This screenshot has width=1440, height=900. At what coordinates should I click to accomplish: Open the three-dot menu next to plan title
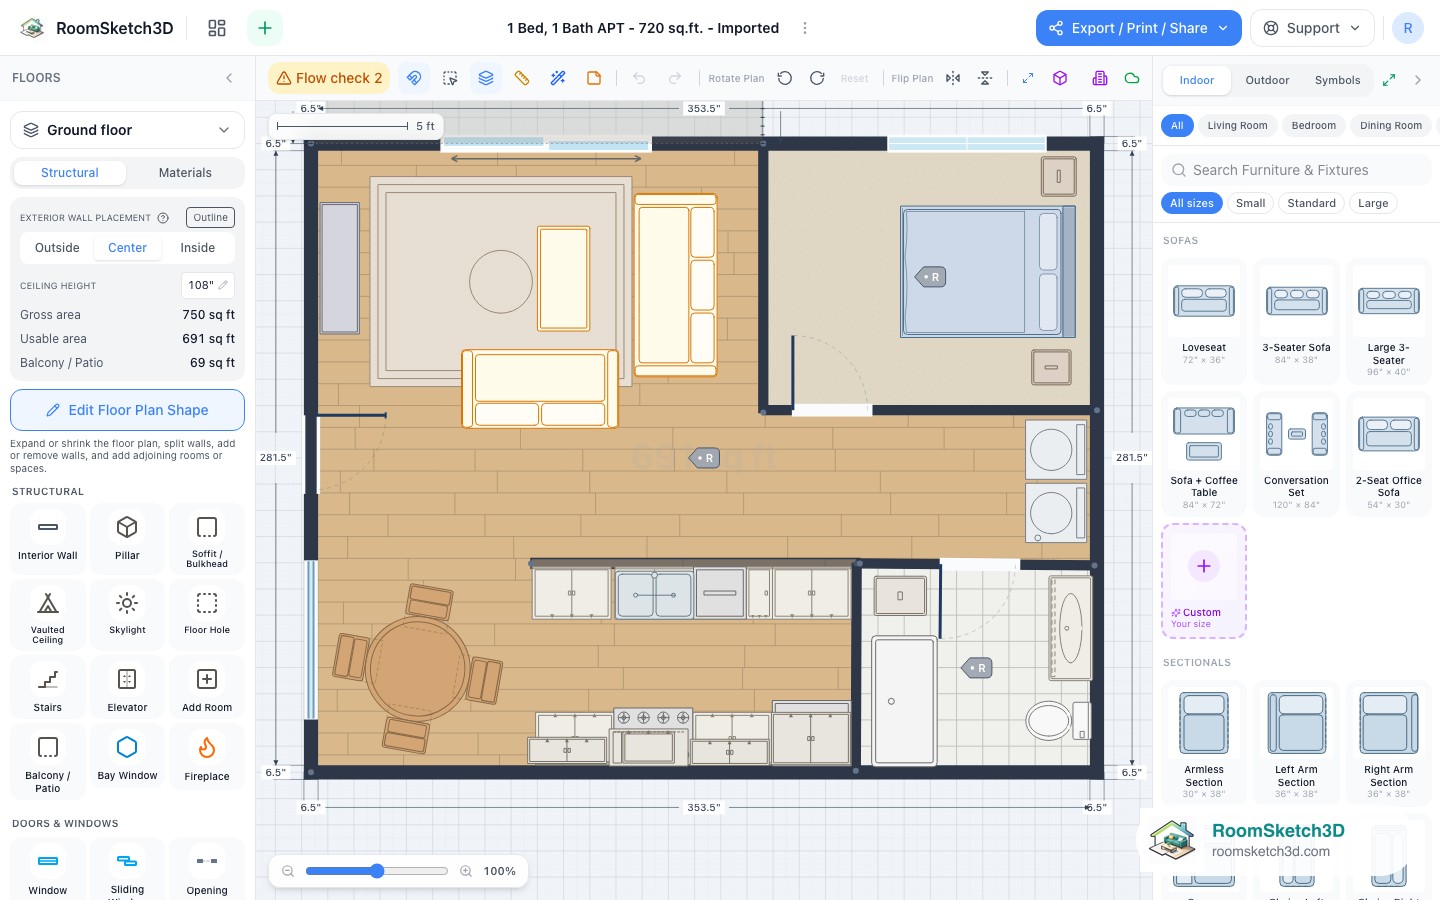coord(805,28)
